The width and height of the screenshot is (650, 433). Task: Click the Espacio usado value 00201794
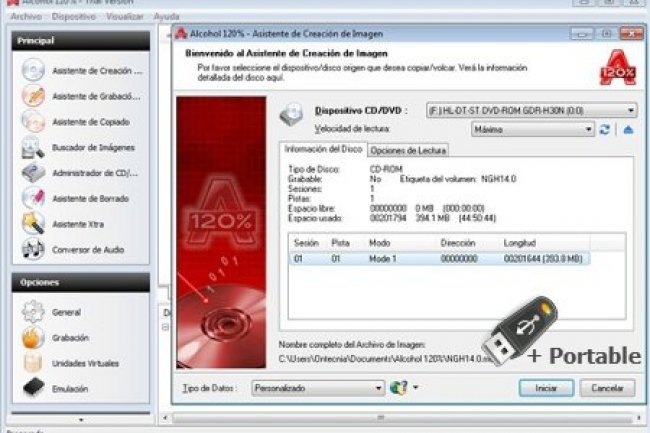[388, 218]
